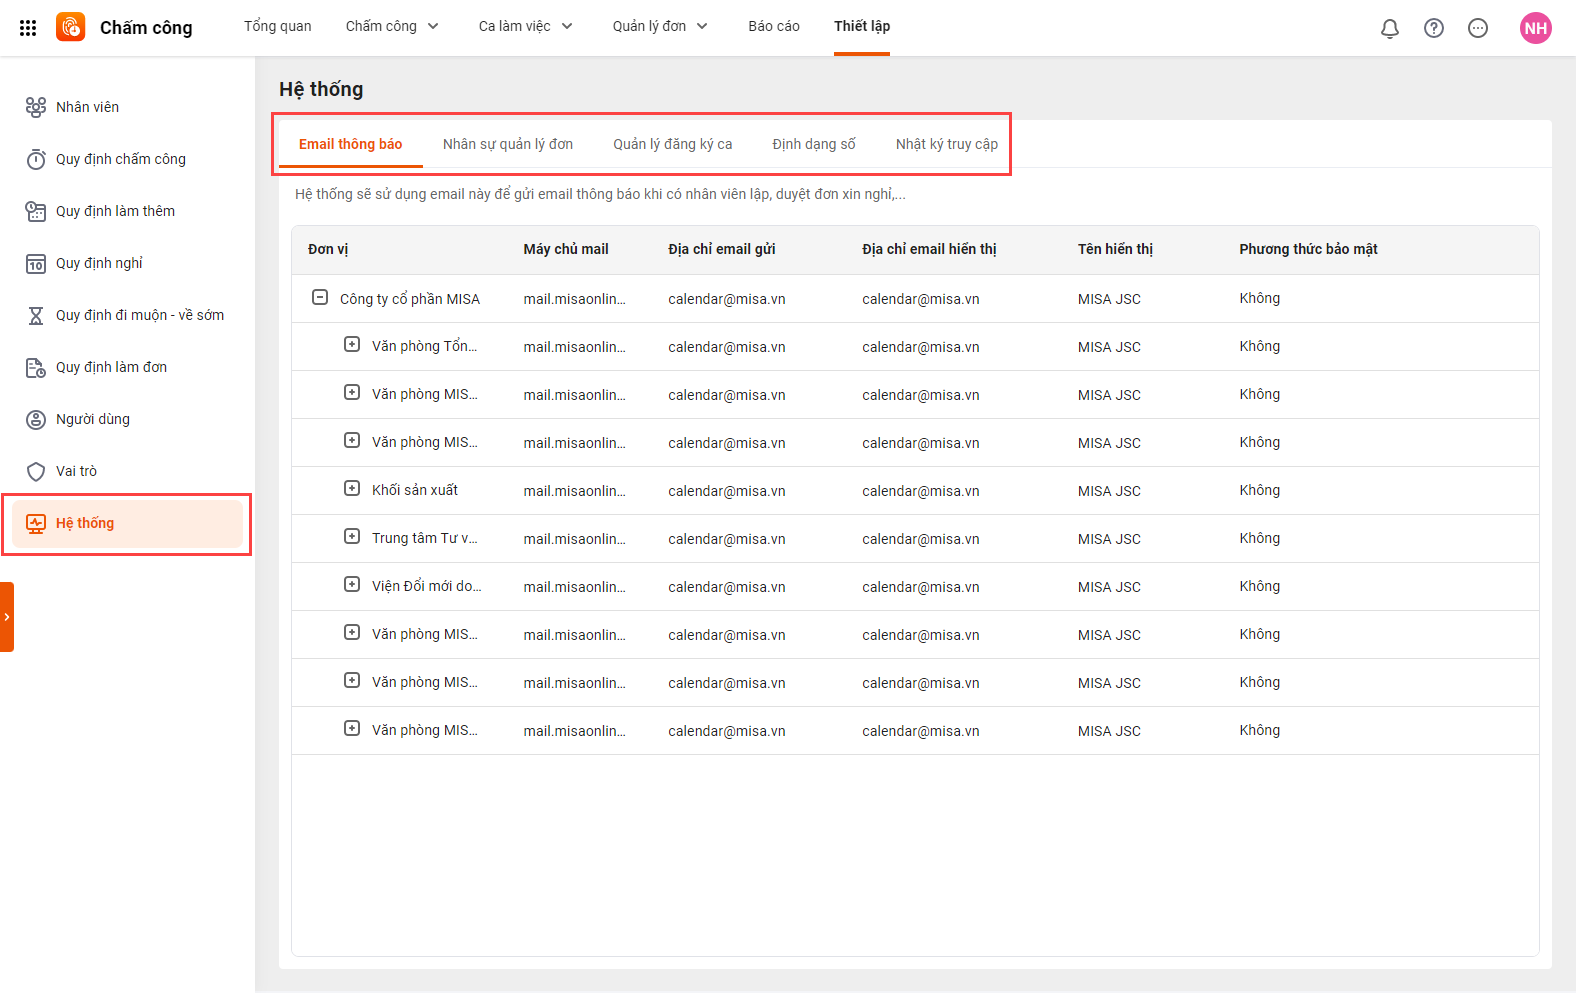Select the Công ty cổ phần MISA name
Image resolution: width=1576 pixels, height=993 pixels.
tap(410, 299)
